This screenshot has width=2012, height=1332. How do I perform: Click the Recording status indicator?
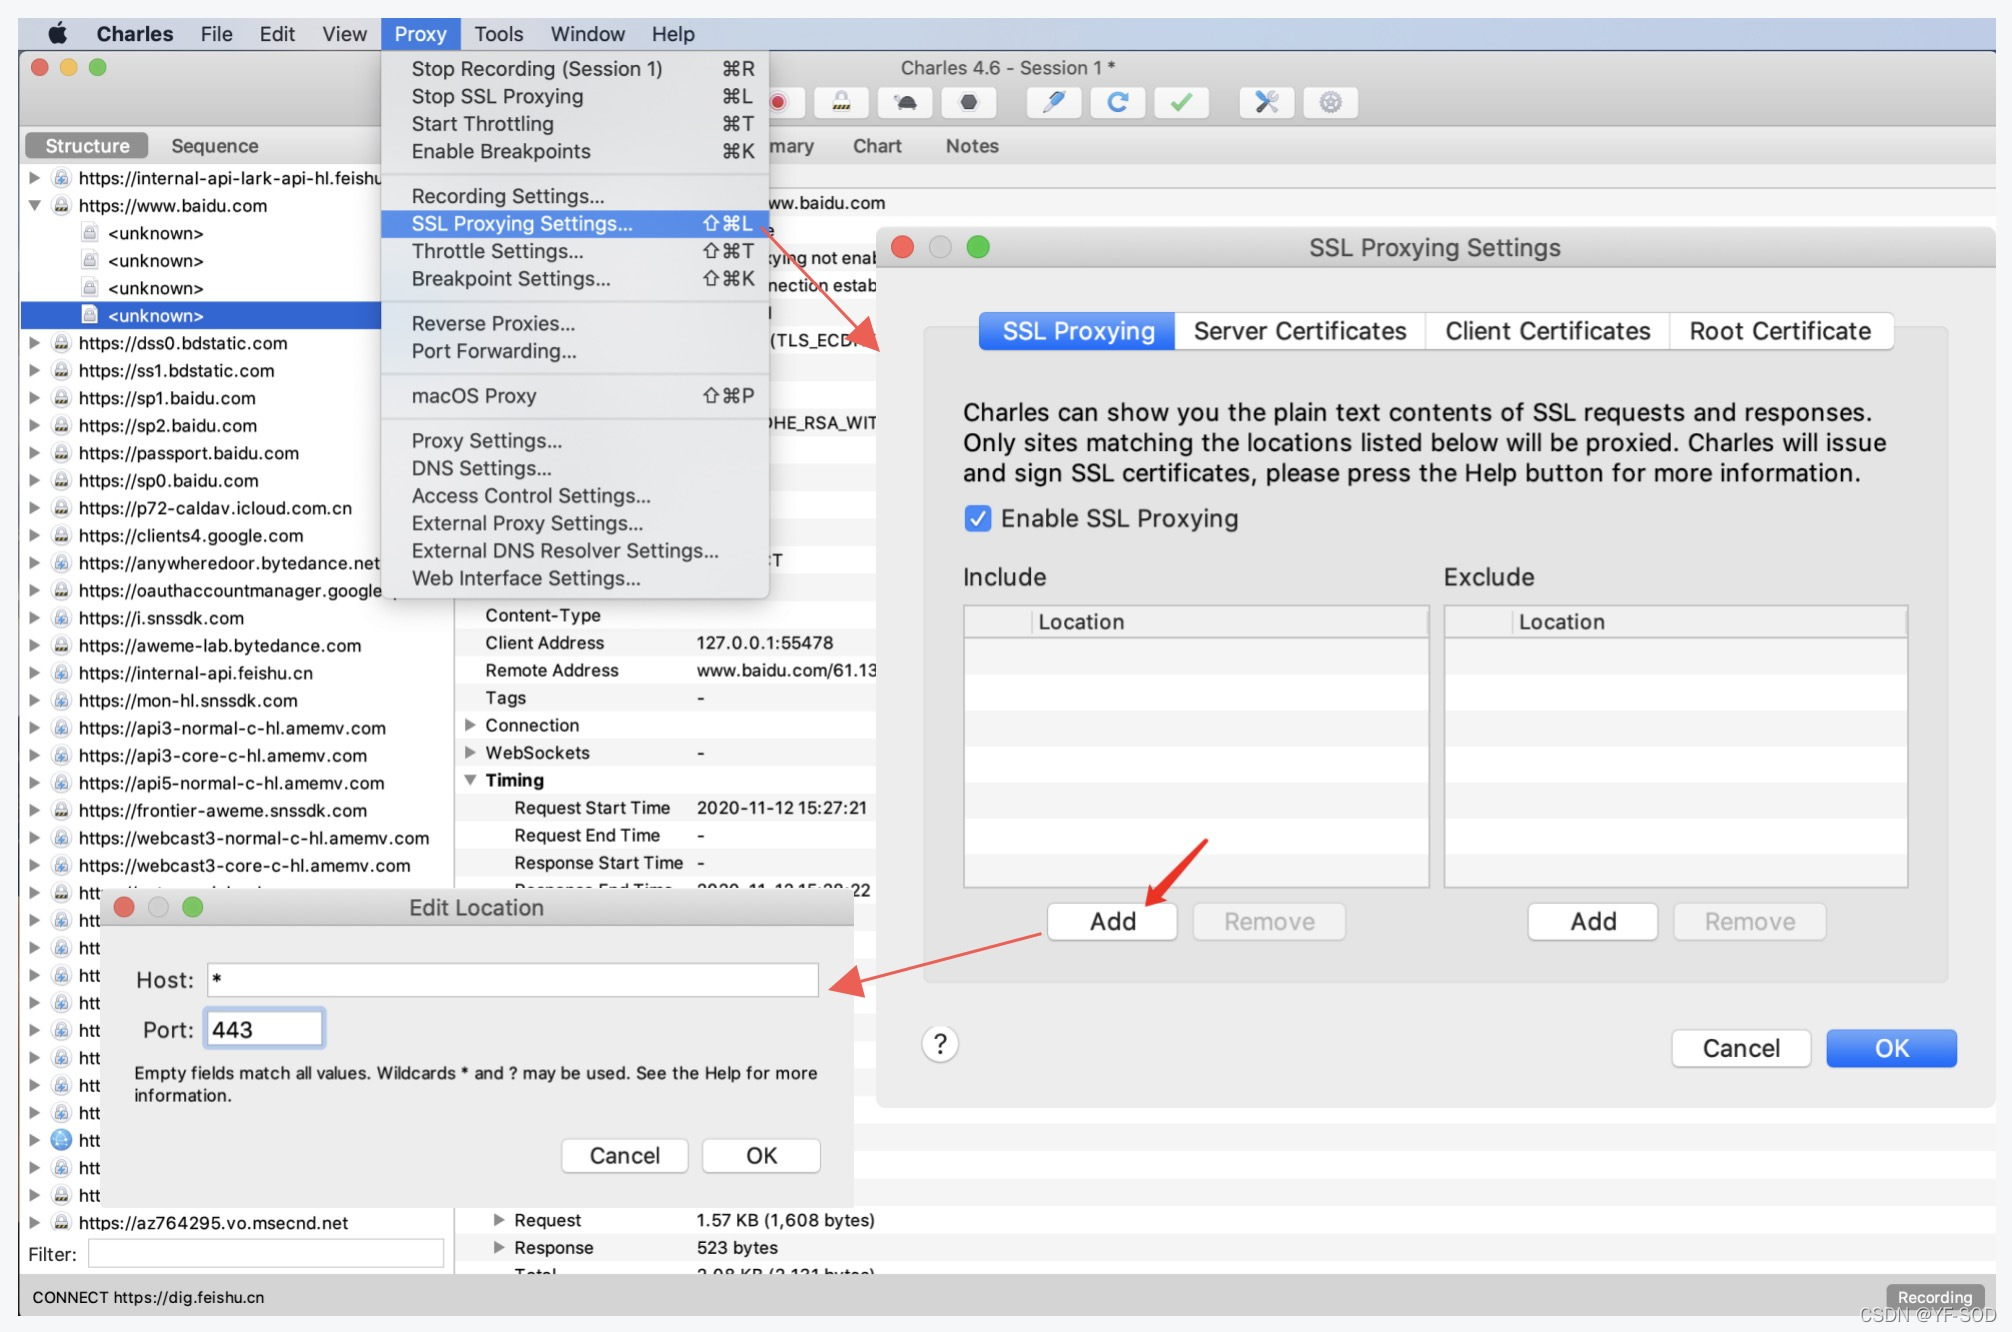pos(1935,1297)
